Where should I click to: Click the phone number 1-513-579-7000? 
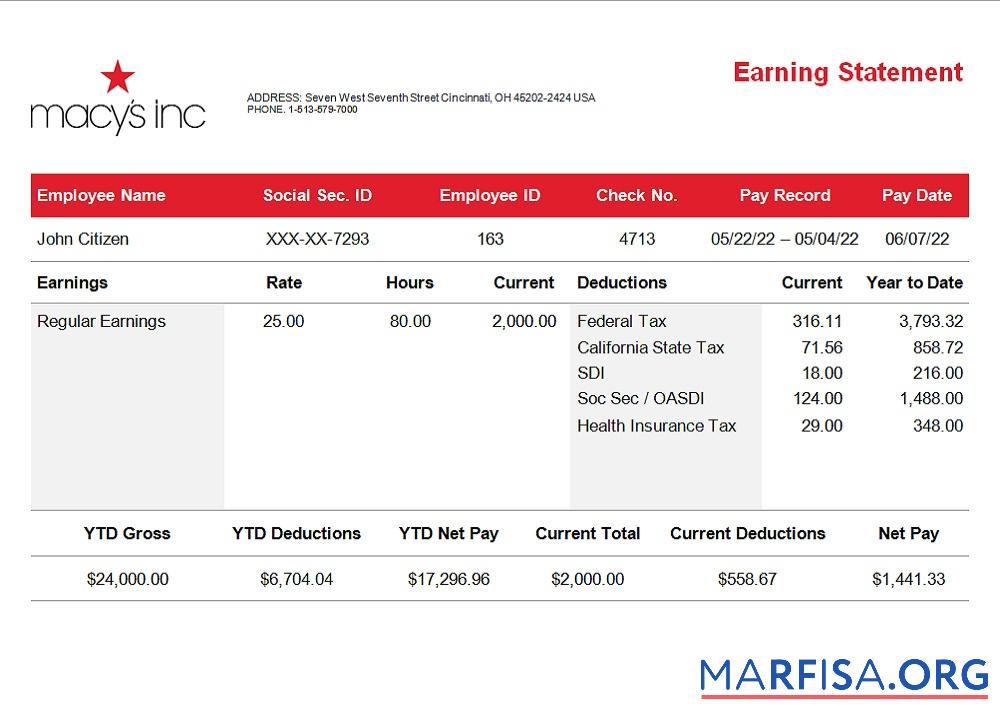pyautogui.click(x=303, y=110)
